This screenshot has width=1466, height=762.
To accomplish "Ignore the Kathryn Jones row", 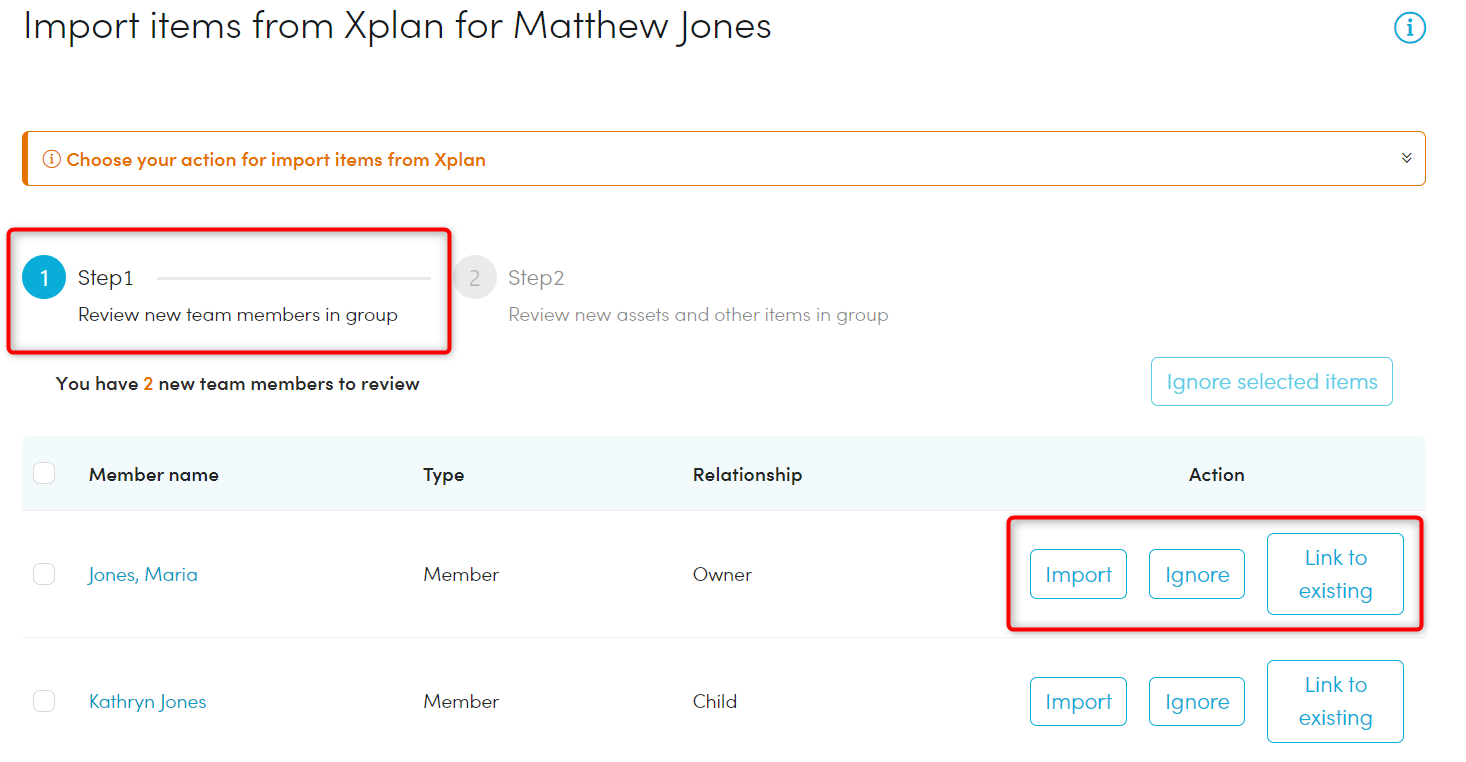I will [1197, 701].
